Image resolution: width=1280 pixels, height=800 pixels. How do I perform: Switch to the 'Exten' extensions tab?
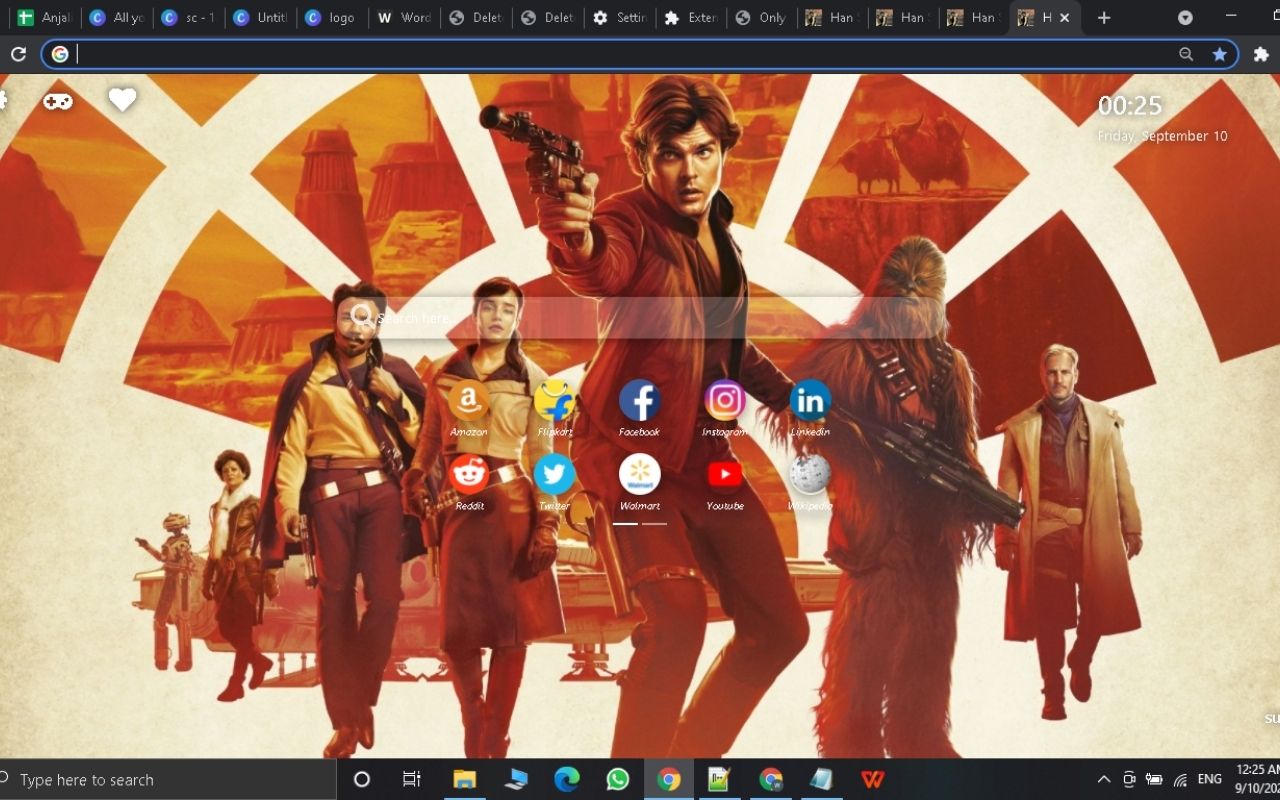pos(693,18)
